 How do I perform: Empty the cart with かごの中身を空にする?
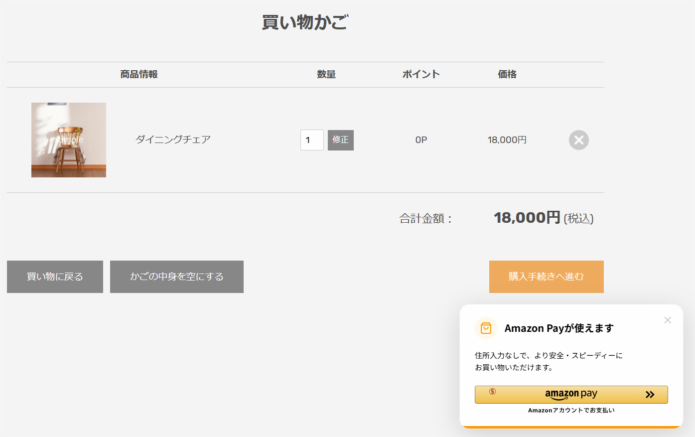coord(176,277)
